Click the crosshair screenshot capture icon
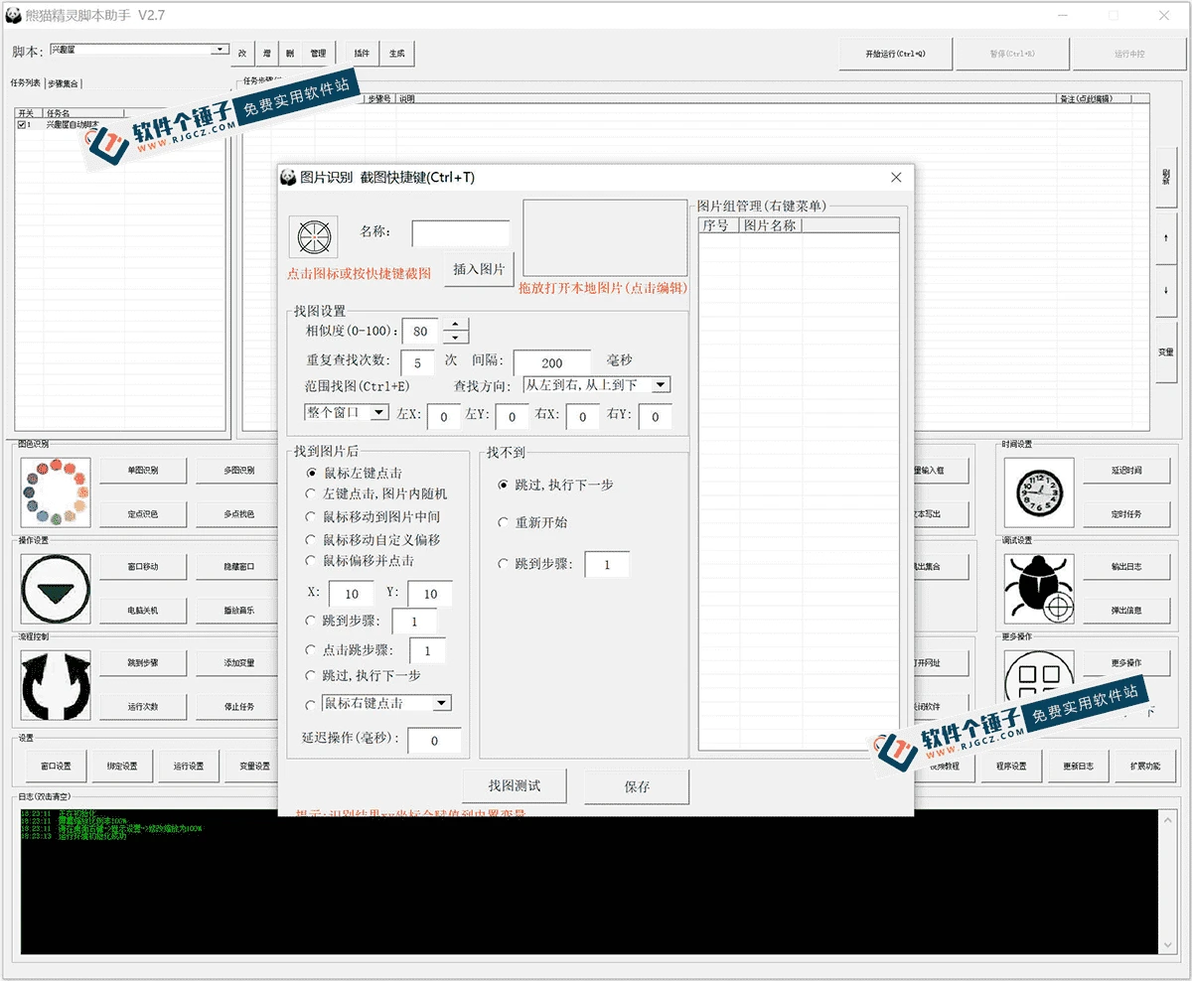The image size is (1192, 981). pyautogui.click(x=314, y=237)
